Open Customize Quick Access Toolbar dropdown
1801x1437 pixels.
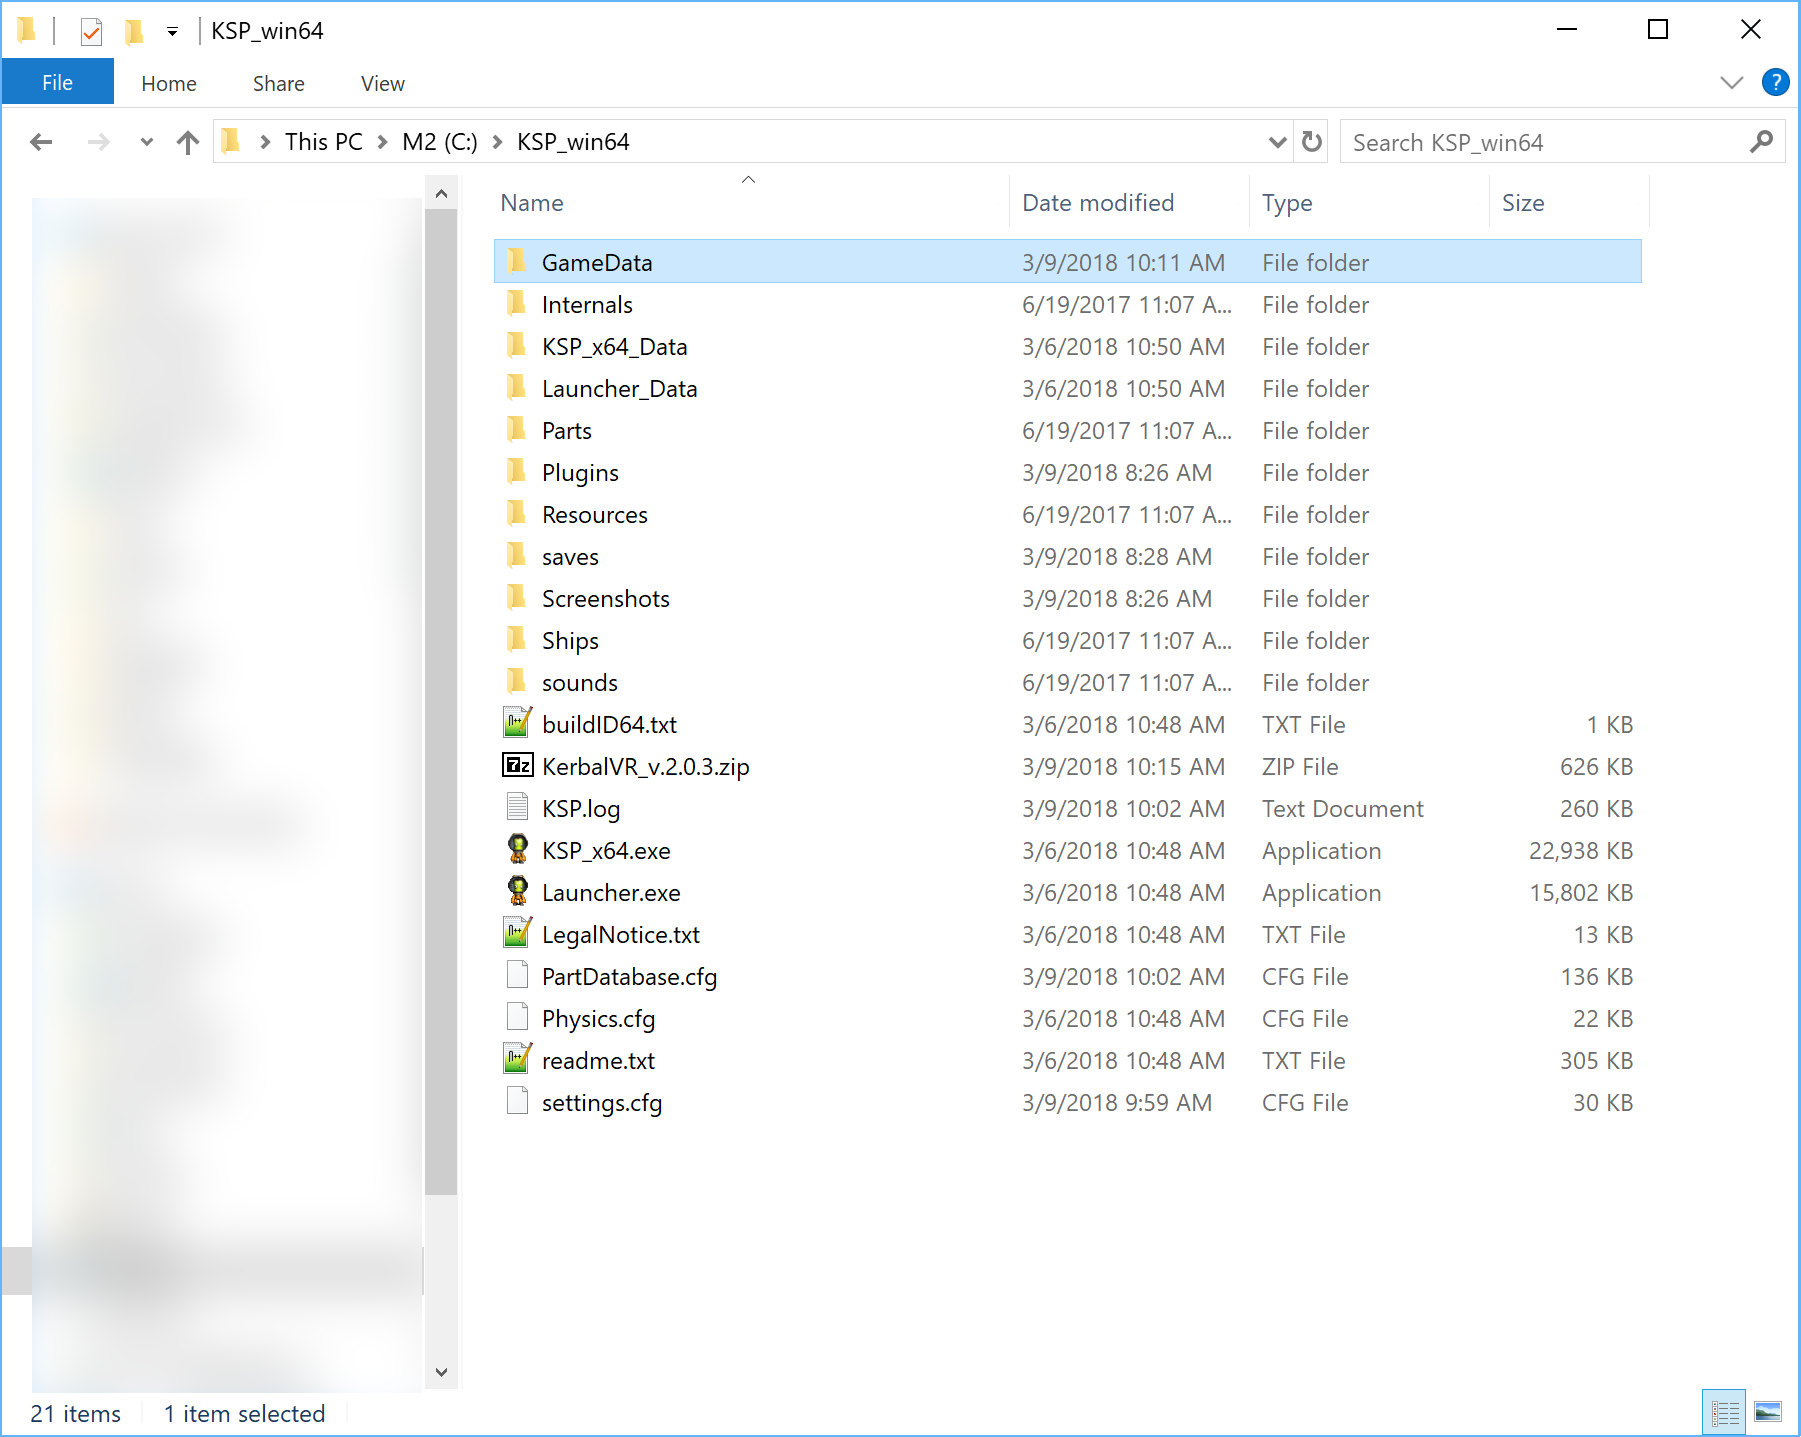(172, 32)
